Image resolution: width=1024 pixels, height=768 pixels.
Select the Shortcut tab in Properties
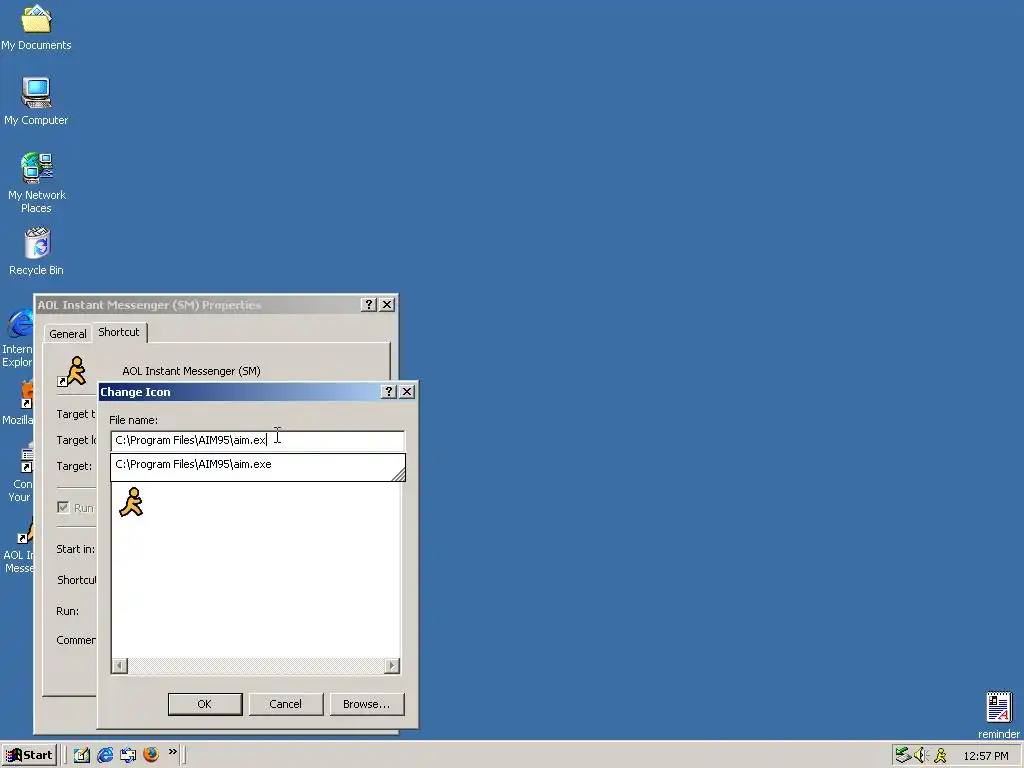[119, 332]
